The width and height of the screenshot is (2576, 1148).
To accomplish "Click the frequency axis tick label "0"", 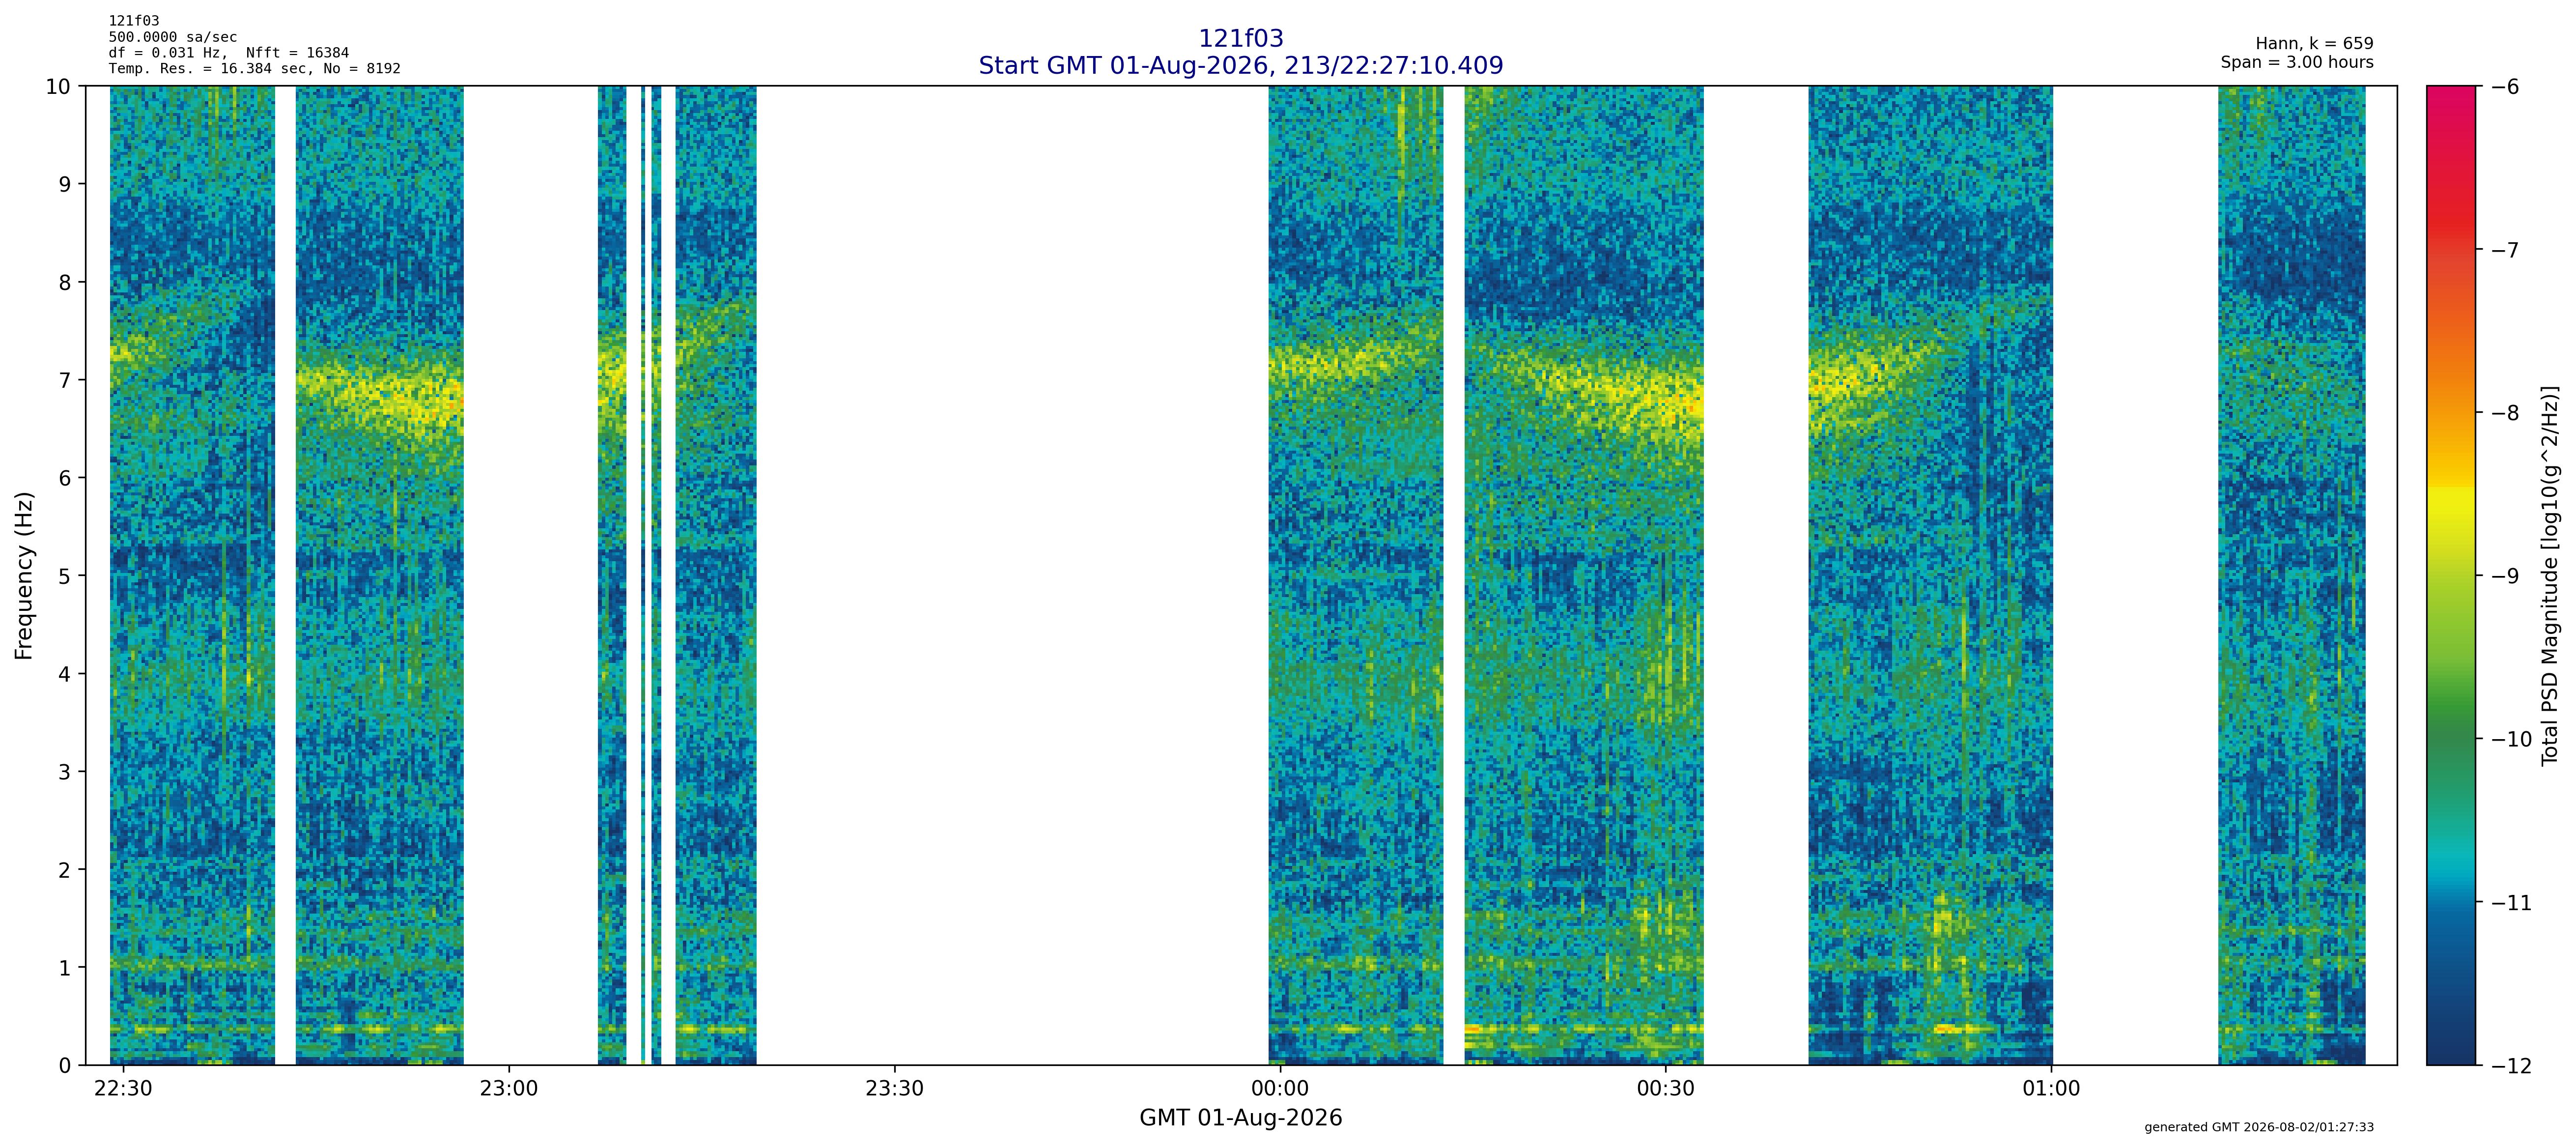I will [65, 1066].
